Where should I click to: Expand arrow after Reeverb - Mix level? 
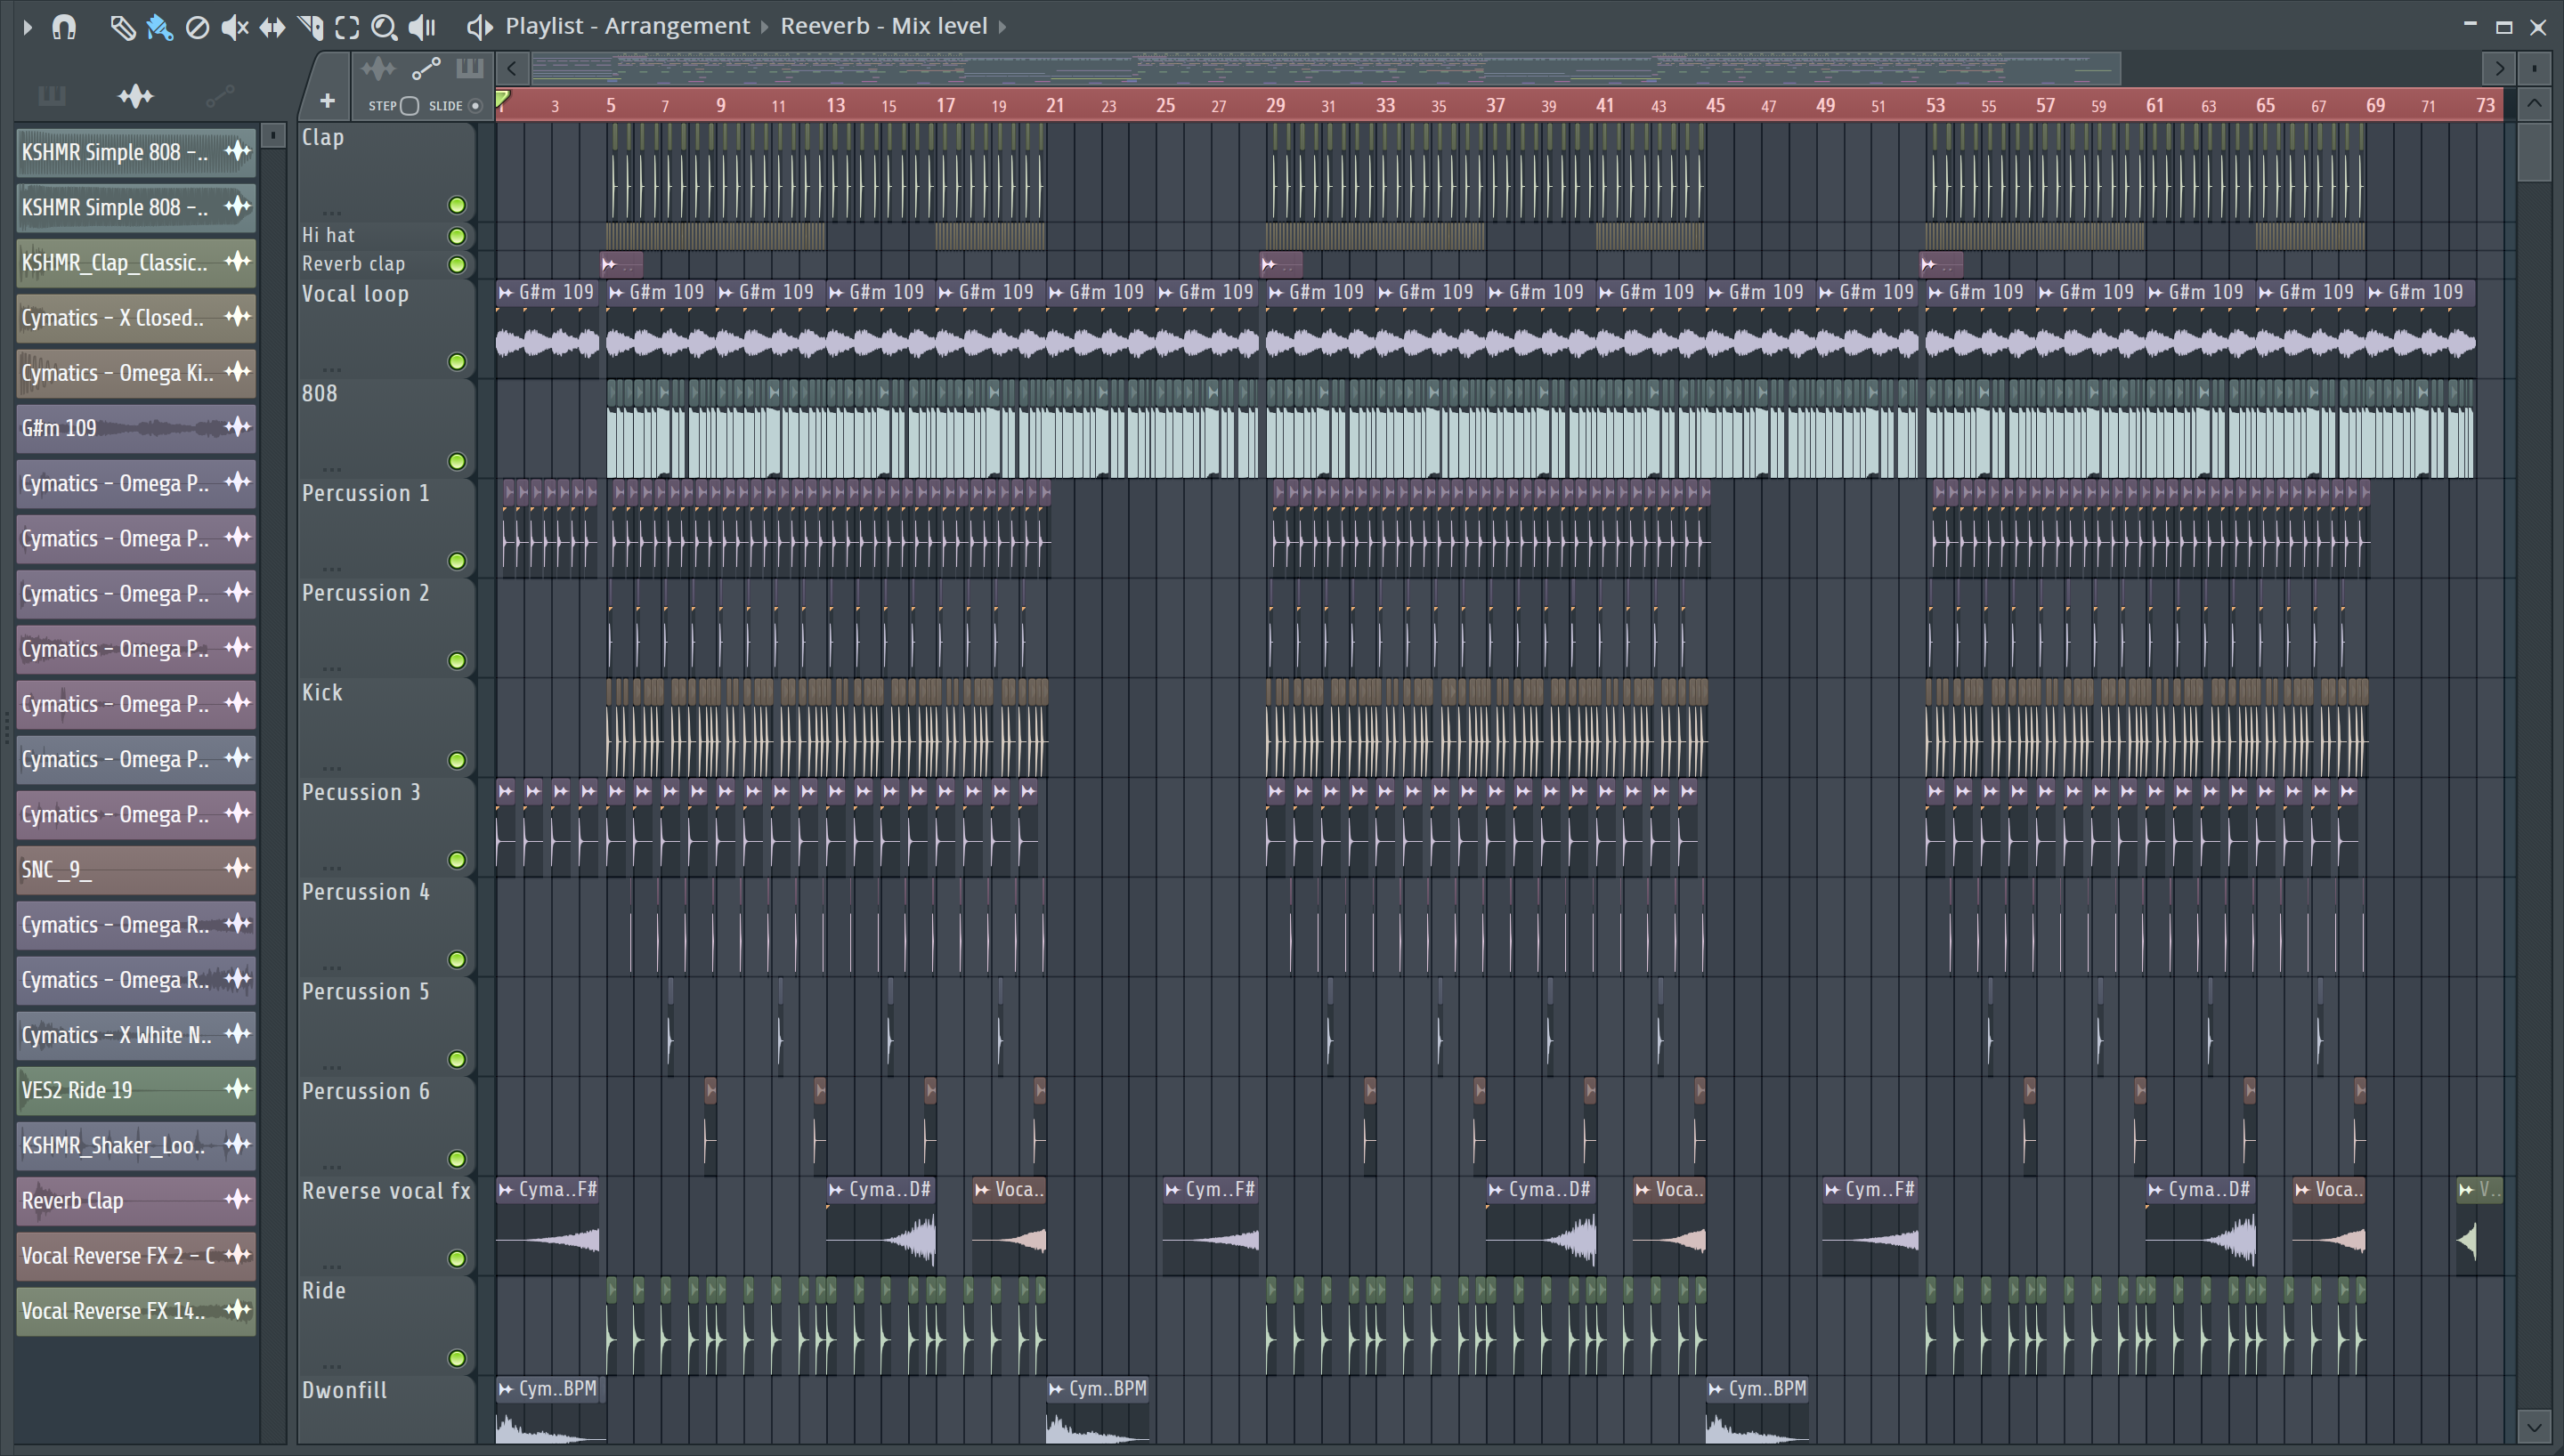(x=1002, y=27)
